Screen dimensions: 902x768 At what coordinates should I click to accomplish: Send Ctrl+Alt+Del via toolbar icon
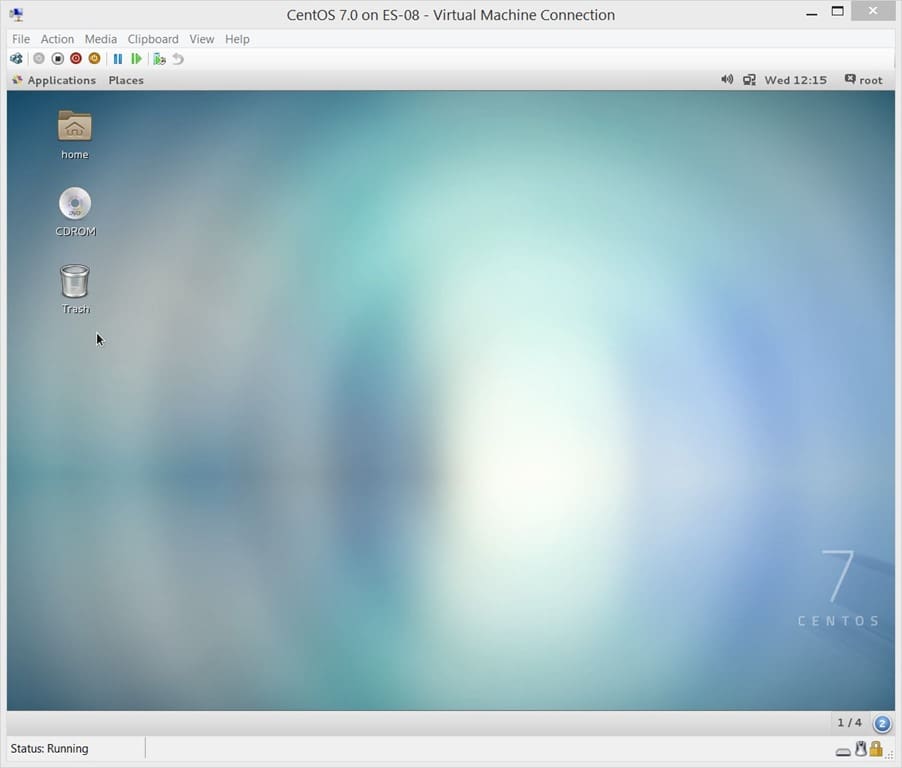(x=16, y=59)
